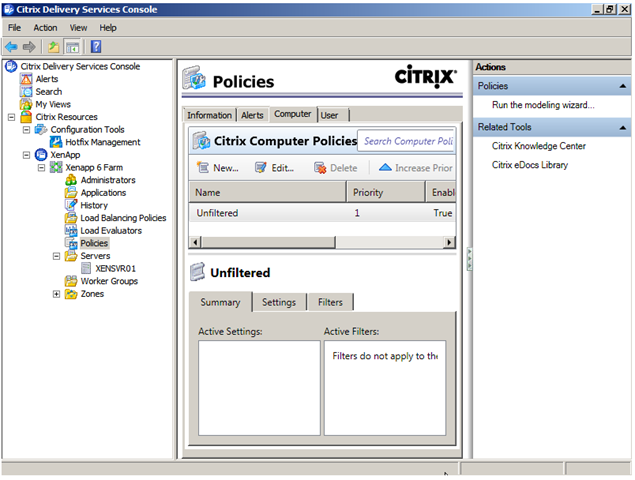The height and width of the screenshot is (480, 635).
Task: Collapse the Related Tools actions section
Action: pyautogui.click(x=623, y=128)
